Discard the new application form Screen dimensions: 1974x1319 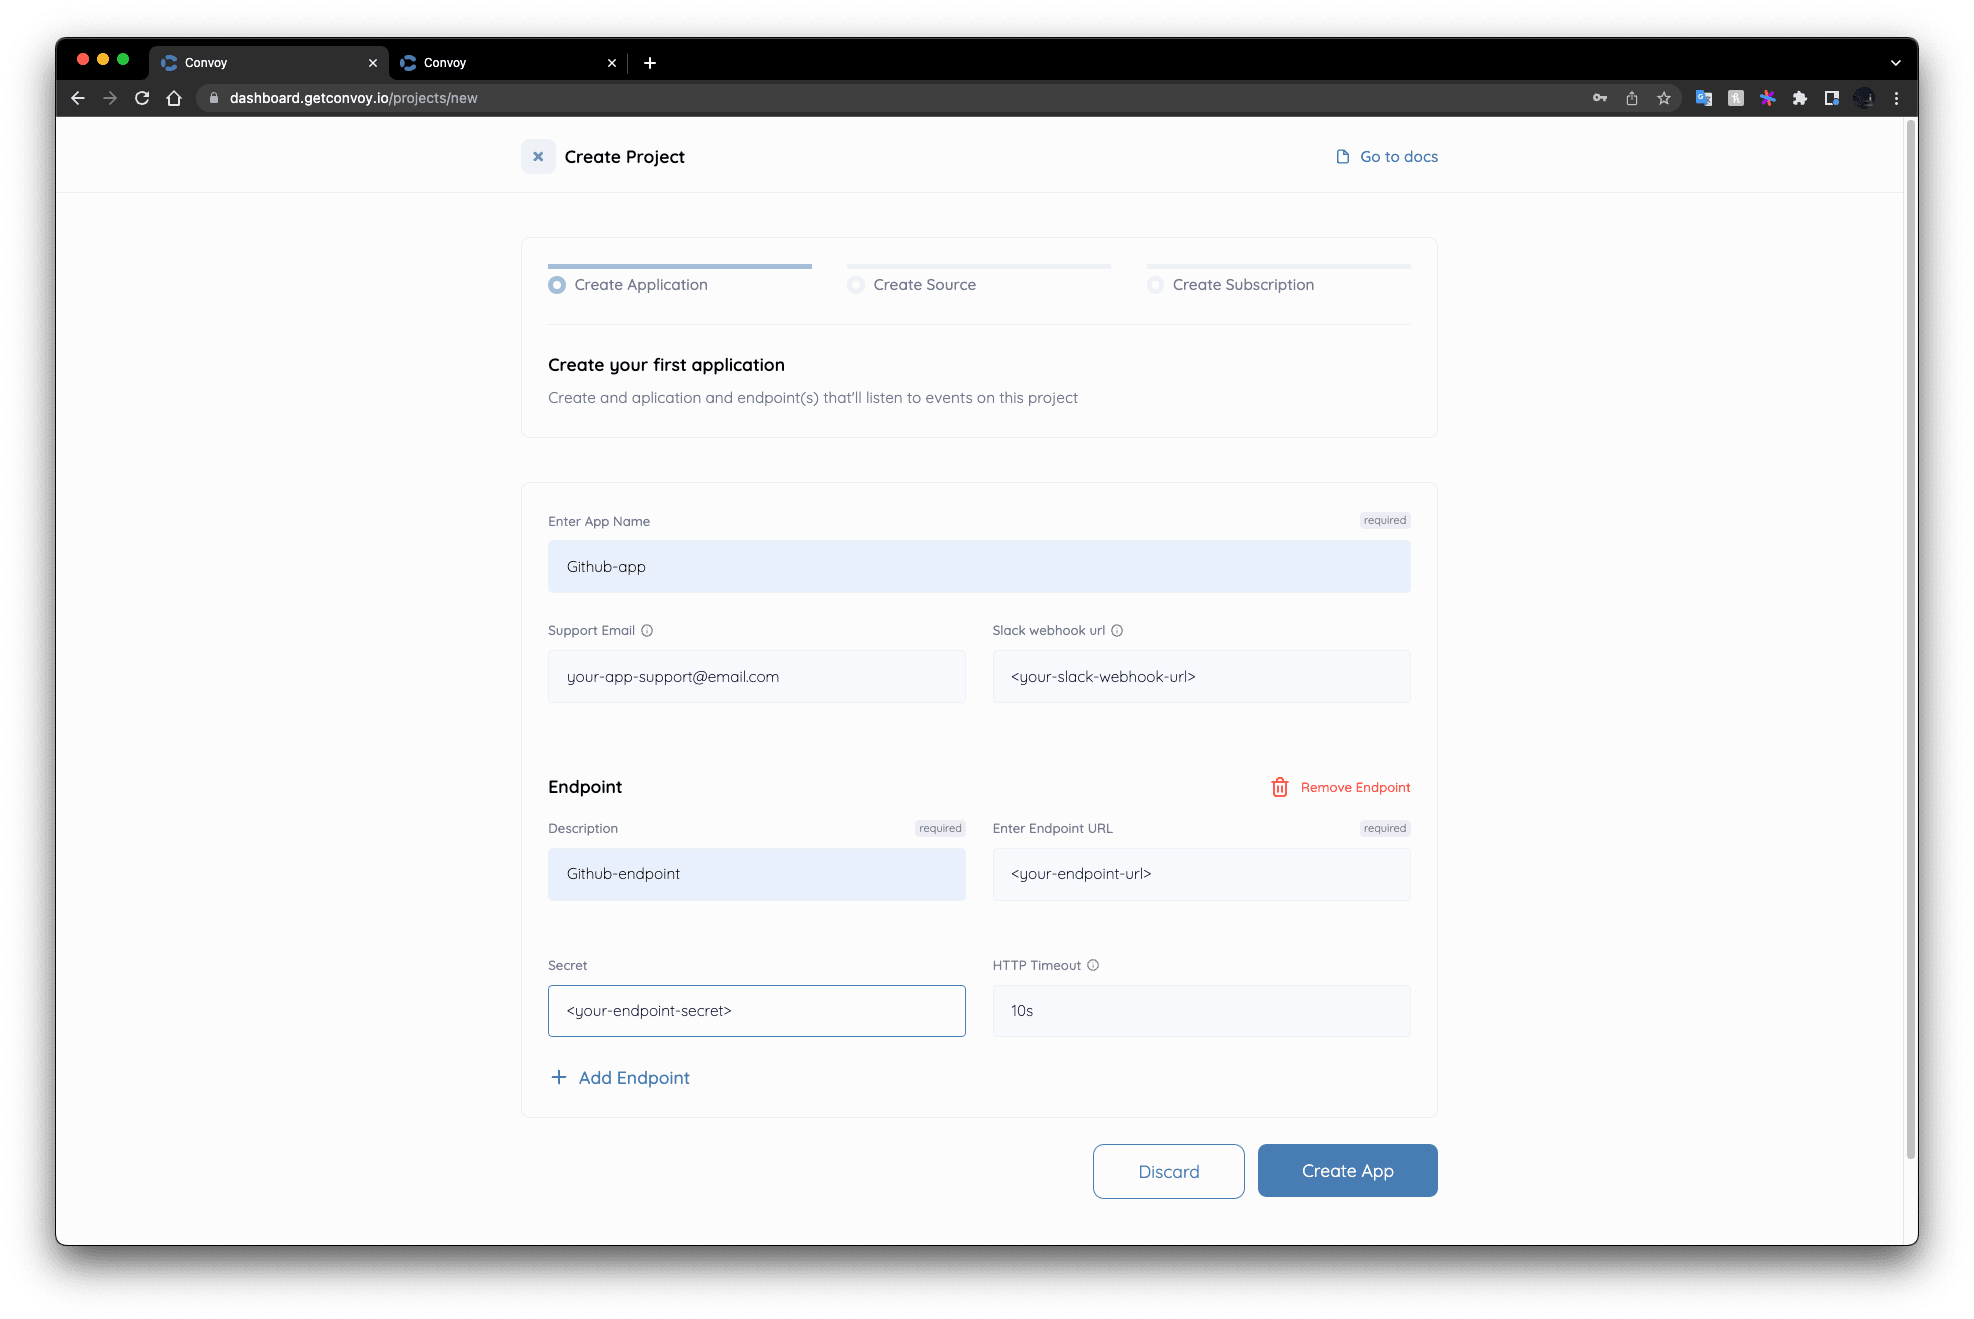tap(1168, 1172)
